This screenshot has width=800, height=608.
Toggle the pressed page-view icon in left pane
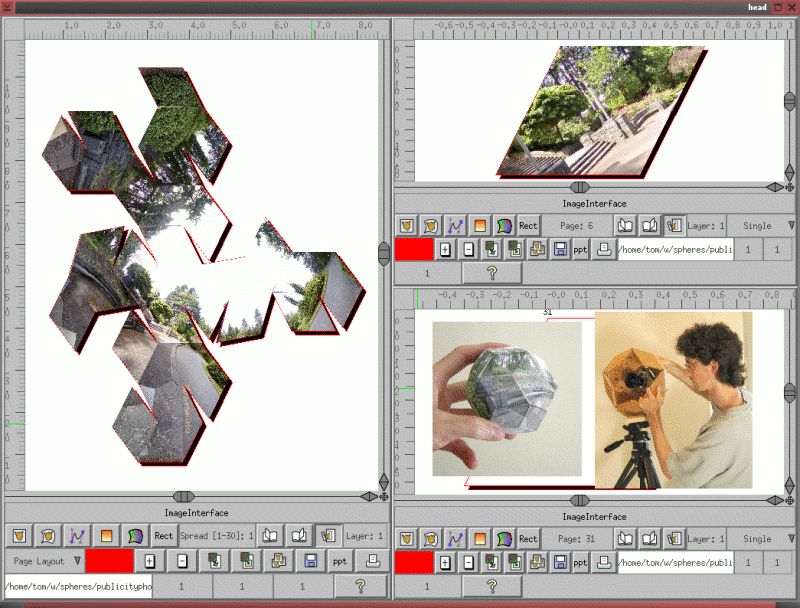point(327,536)
